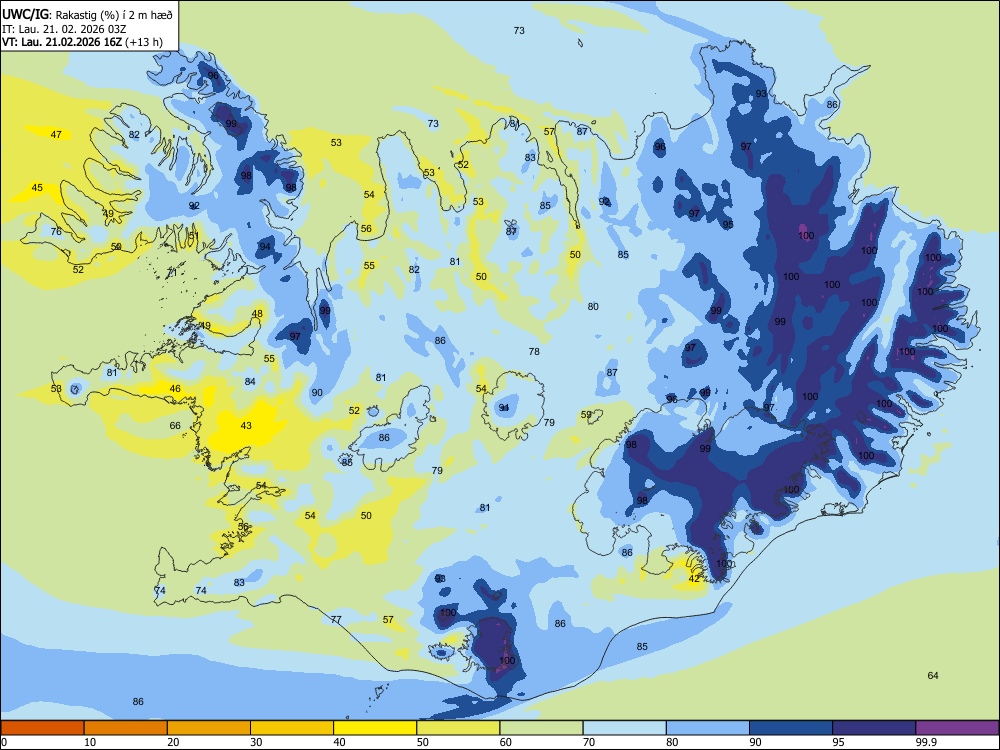Pick the purple legend swatch above 99.9
Image resolution: width=1000 pixels, height=750 pixels.
(x=957, y=728)
